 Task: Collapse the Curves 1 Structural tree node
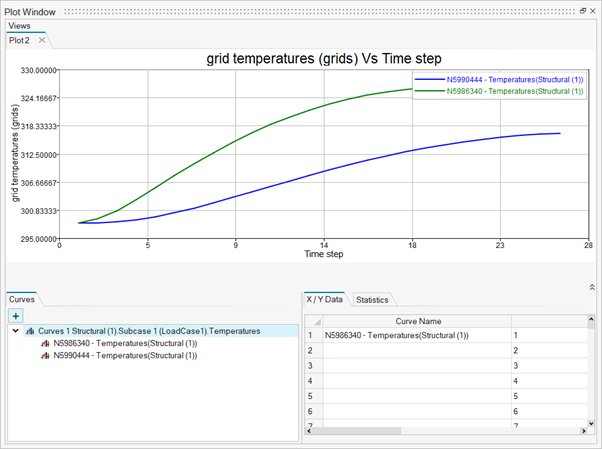pyautogui.click(x=16, y=331)
